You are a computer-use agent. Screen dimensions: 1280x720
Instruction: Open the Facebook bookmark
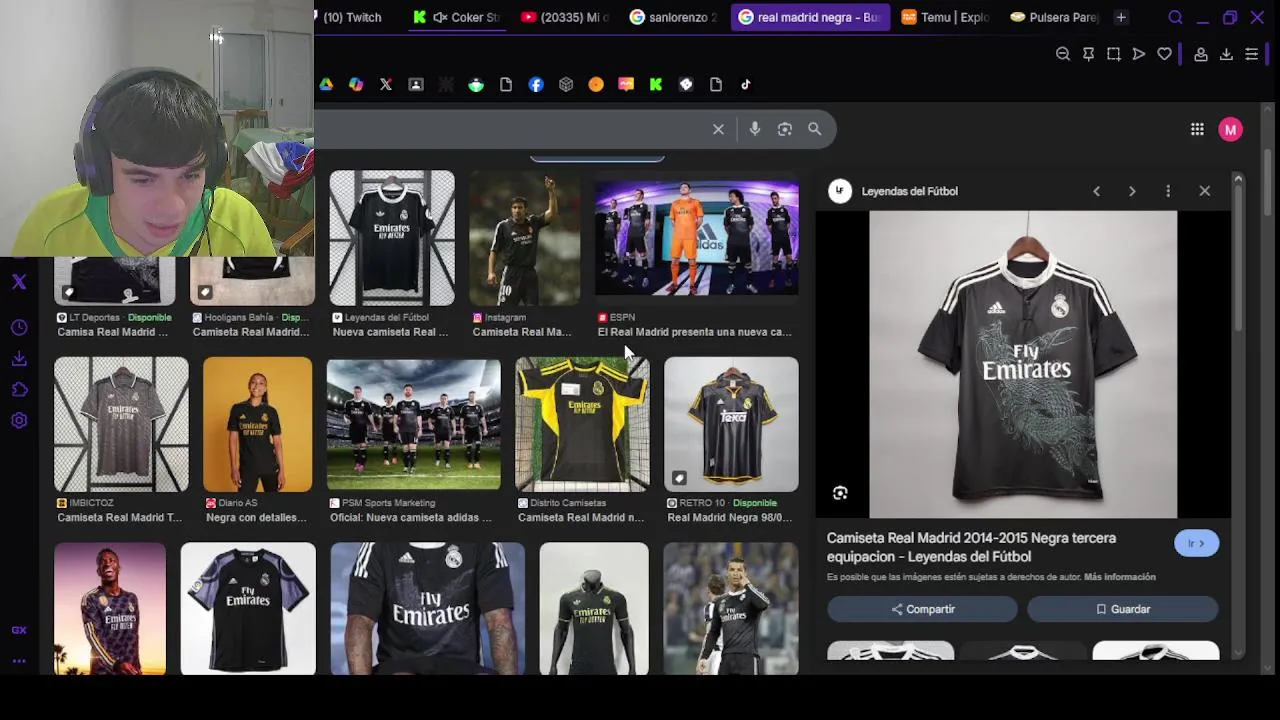click(536, 85)
